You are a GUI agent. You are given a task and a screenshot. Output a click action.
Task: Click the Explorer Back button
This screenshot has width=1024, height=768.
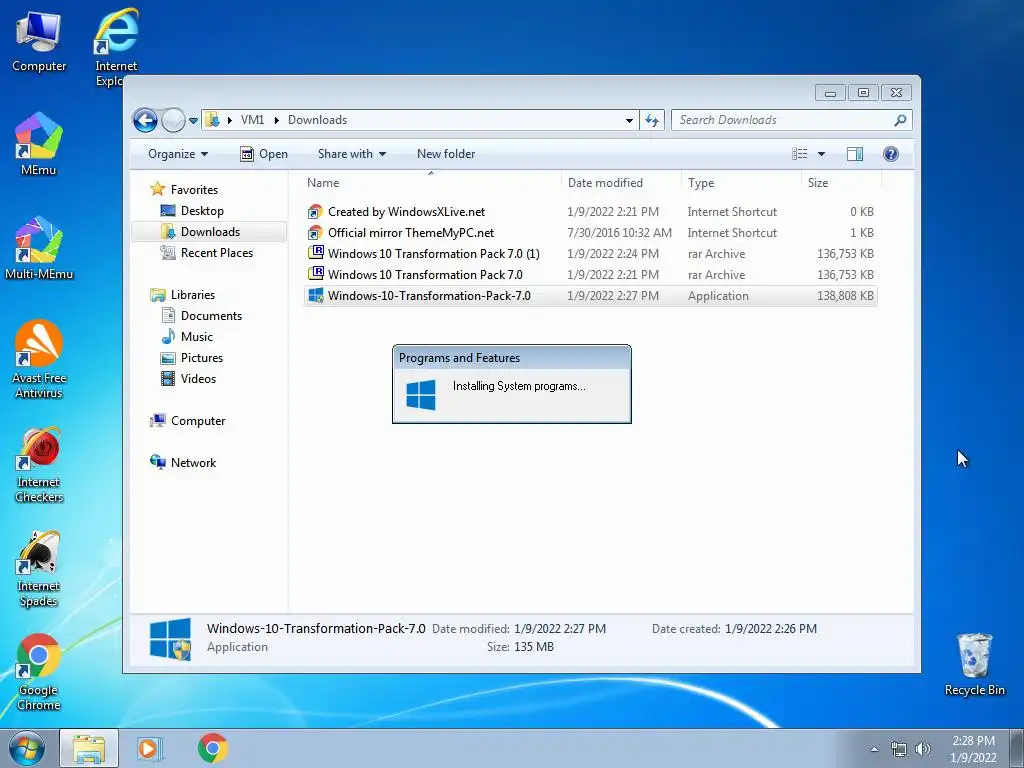145,120
